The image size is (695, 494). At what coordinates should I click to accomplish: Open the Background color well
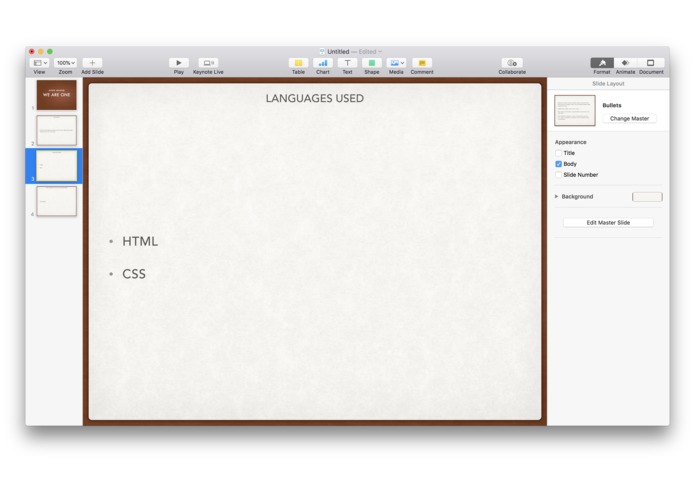point(647,197)
